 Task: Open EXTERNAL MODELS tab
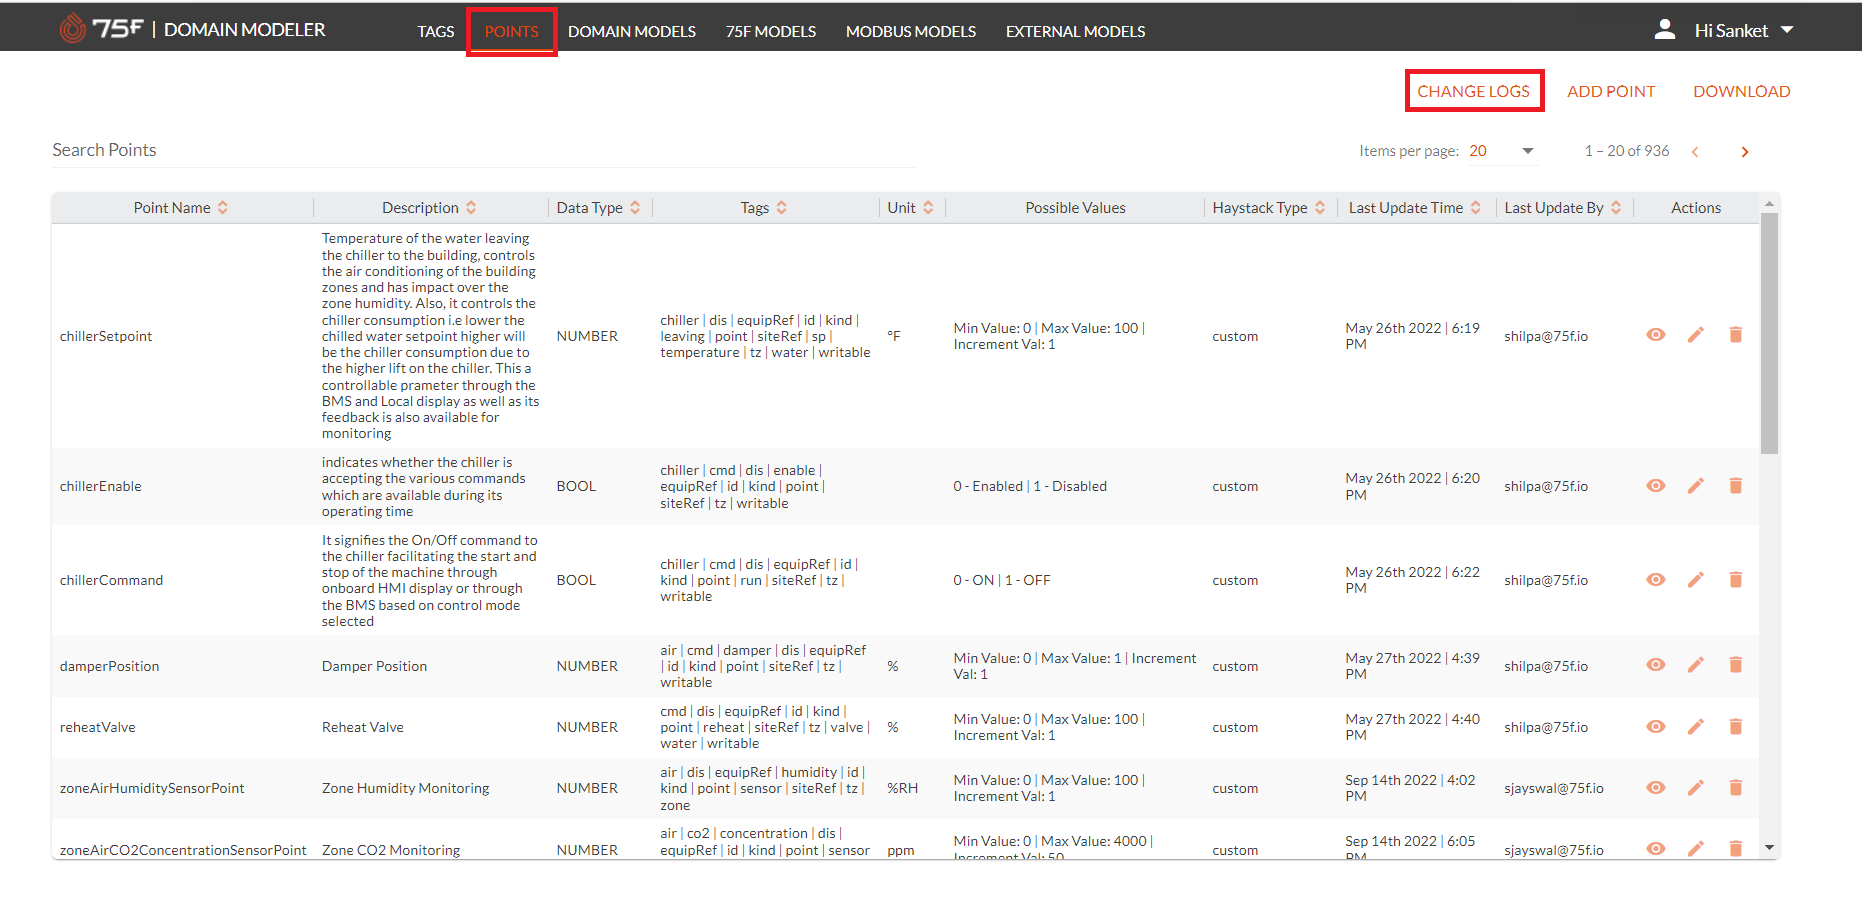[x=1076, y=31]
